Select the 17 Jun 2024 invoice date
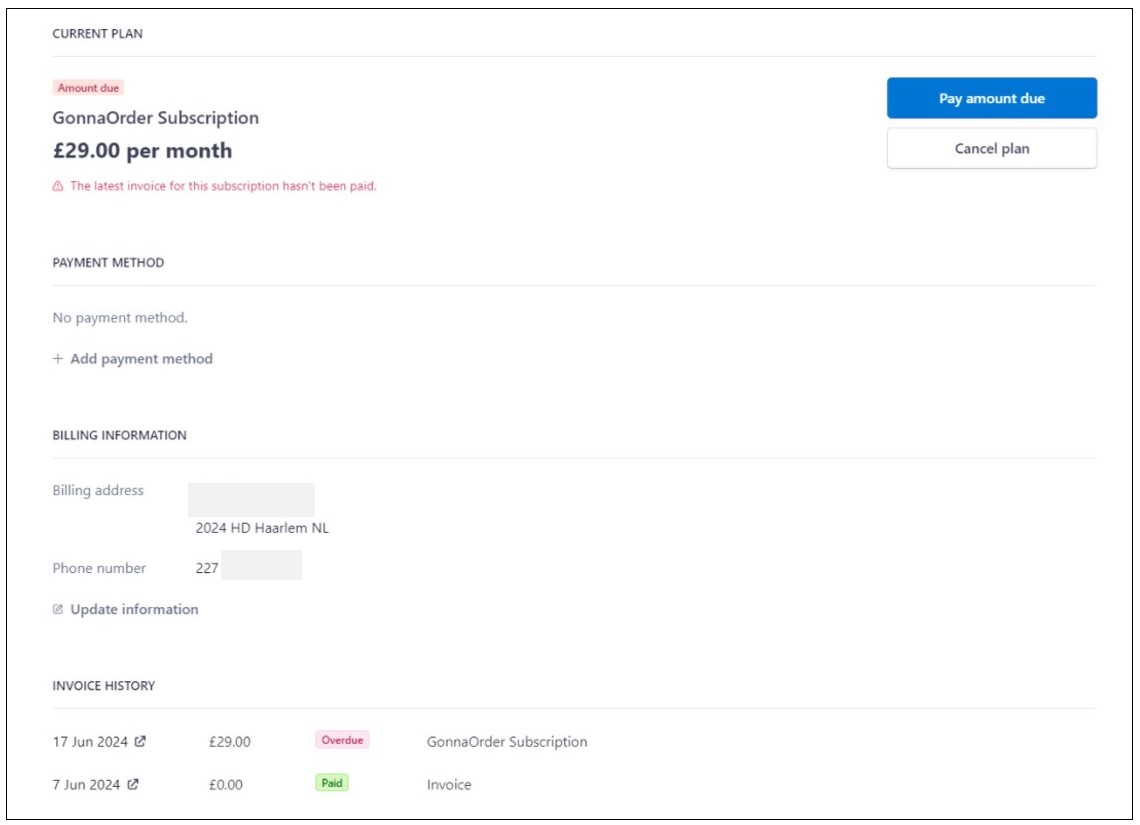Viewport: 1140px width, 825px height. [90, 741]
